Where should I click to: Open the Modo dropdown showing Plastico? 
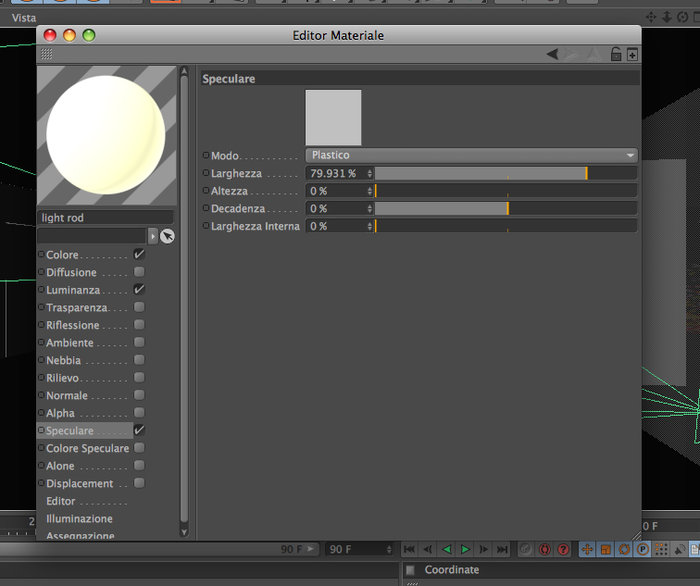click(x=471, y=155)
